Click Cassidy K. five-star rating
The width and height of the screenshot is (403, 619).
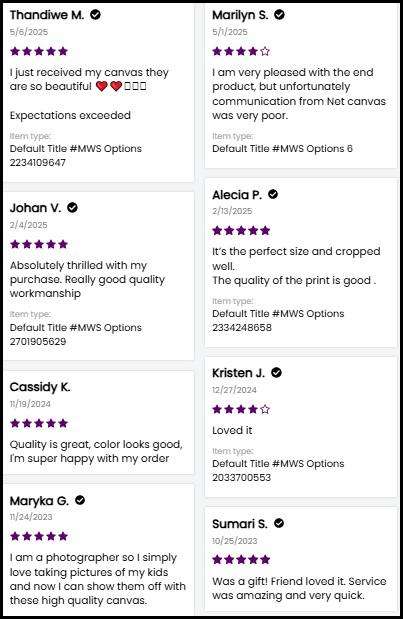click(x=39, y=423)
